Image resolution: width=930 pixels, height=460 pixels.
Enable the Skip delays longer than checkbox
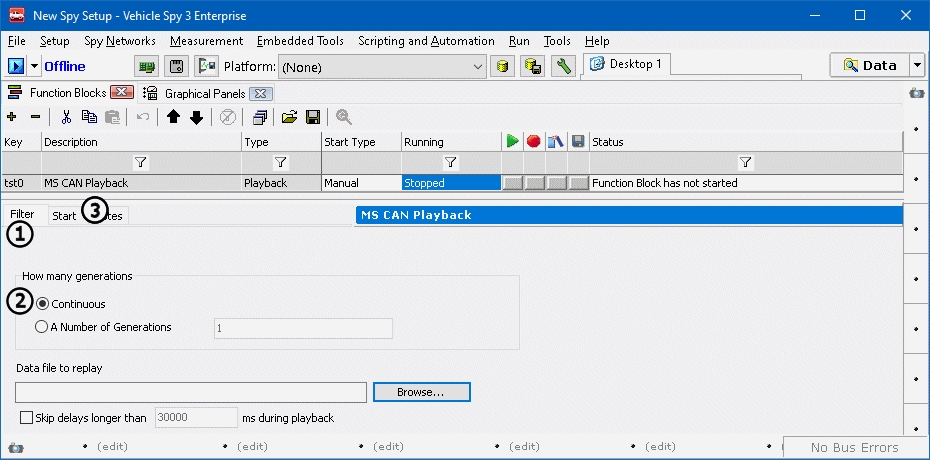tap(27, 418)
